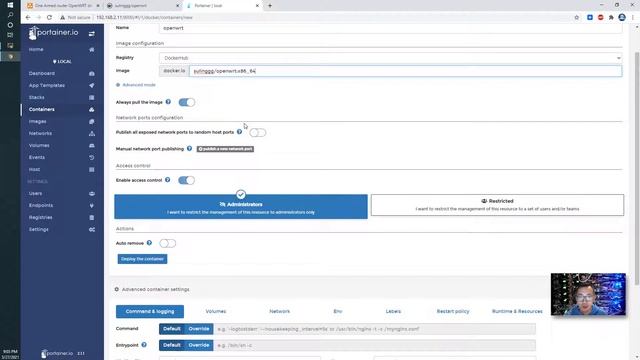Screen dimensions: 640x360
Task: Open the Containers sidebar link
Action: coord(42,109)
